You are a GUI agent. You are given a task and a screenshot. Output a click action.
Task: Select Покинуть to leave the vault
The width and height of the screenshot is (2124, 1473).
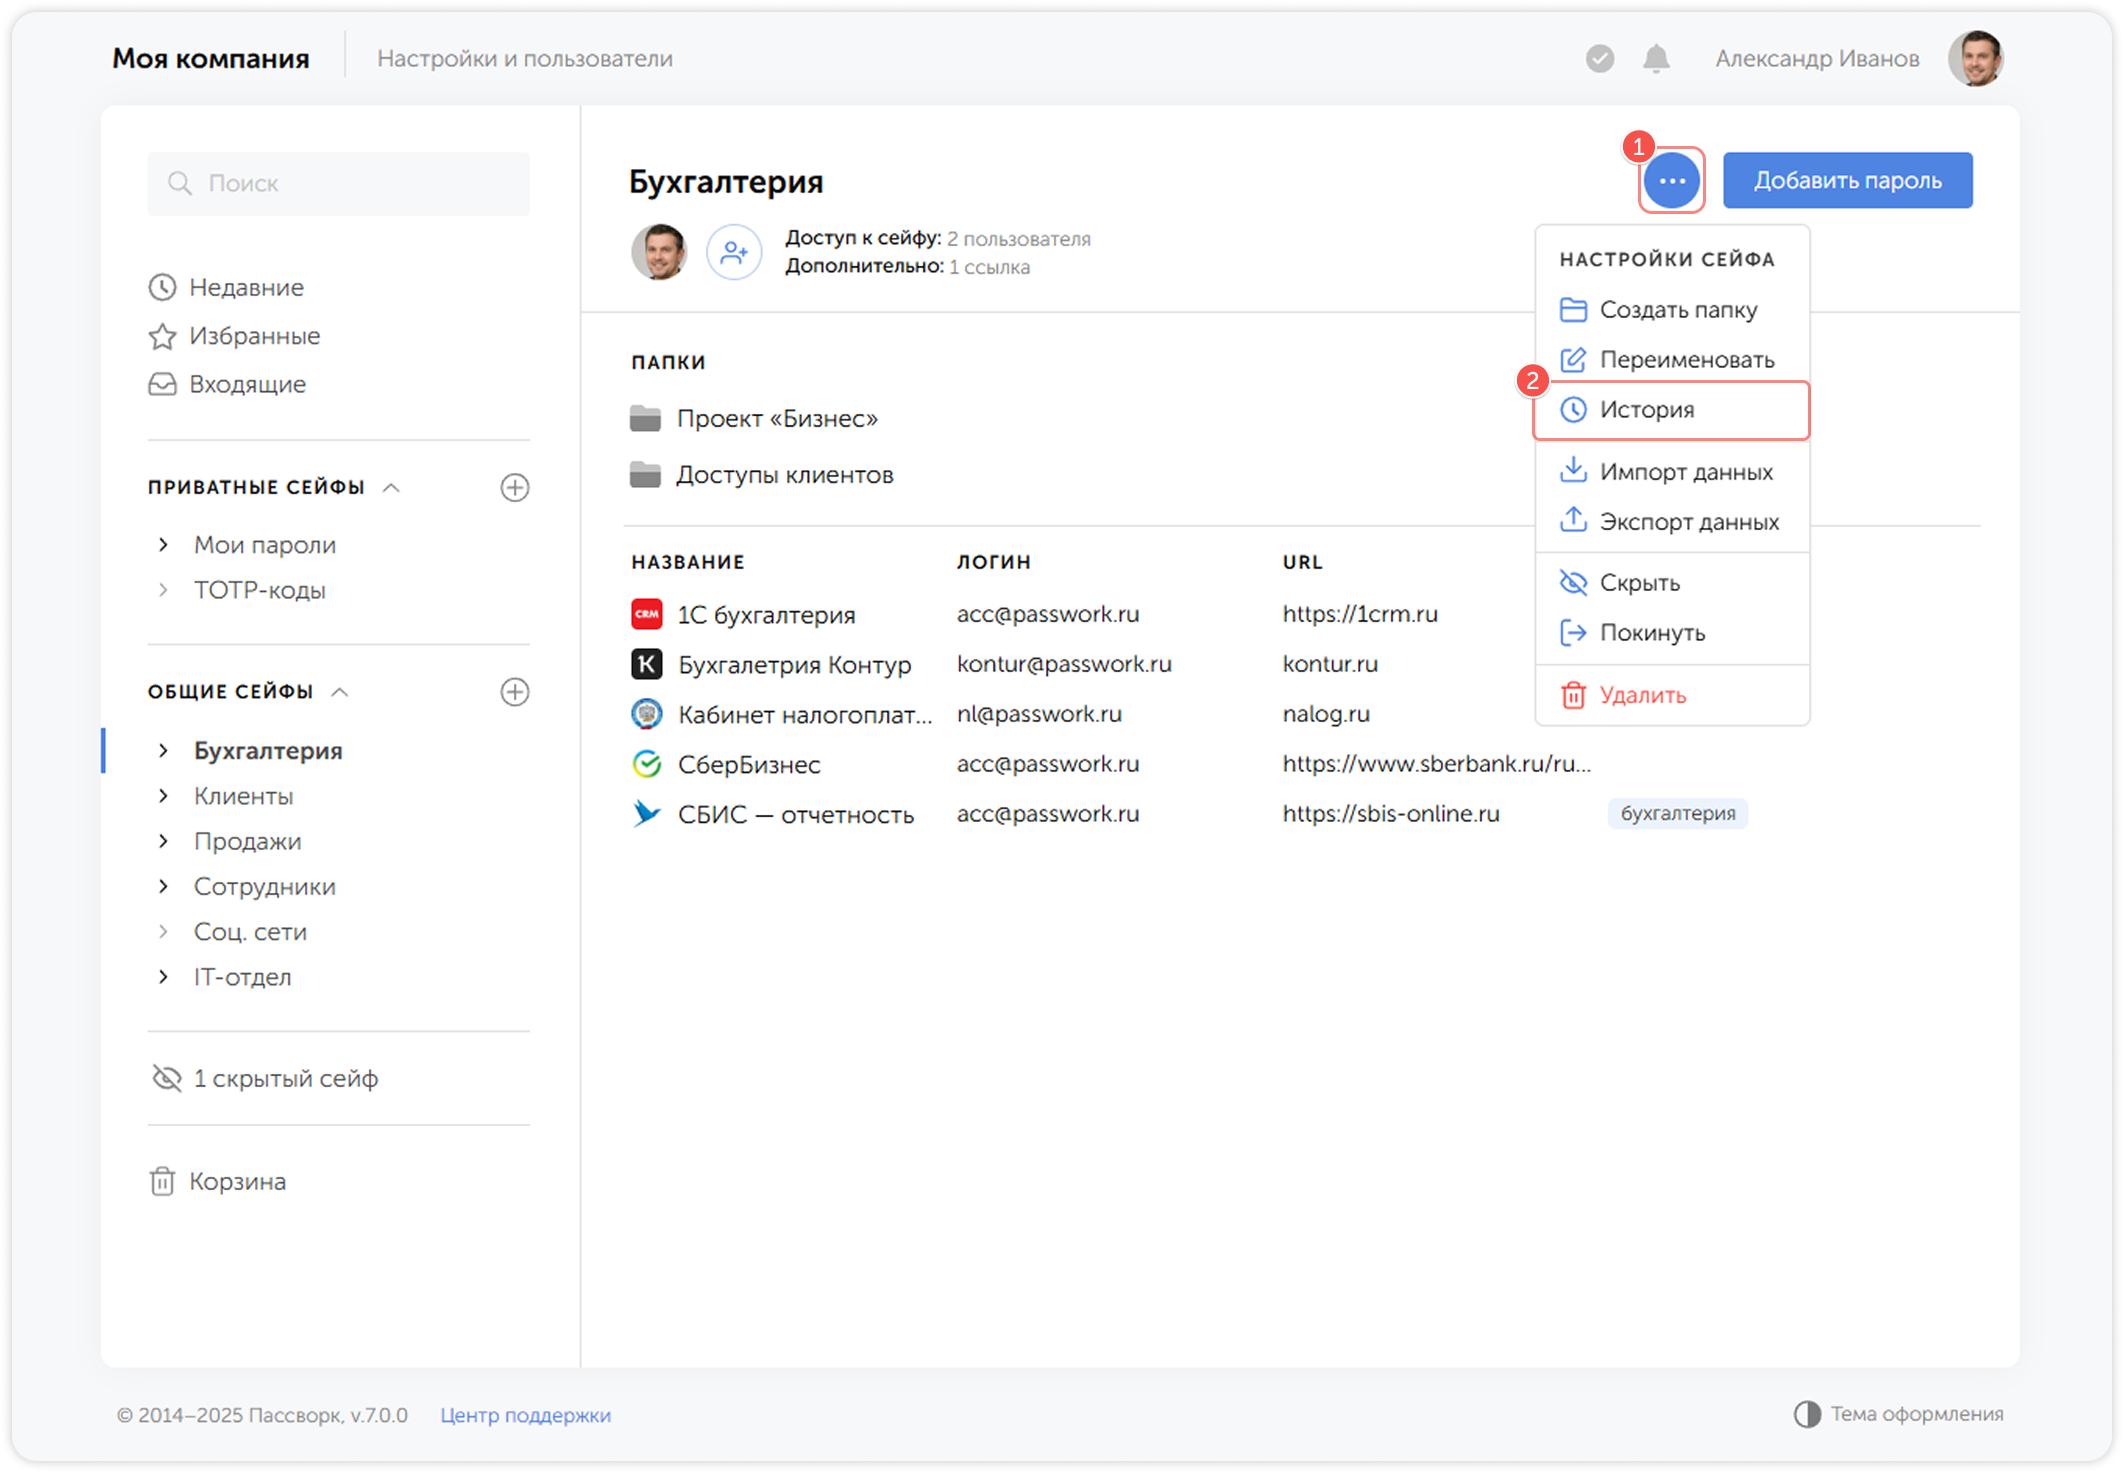point(1672,633)
